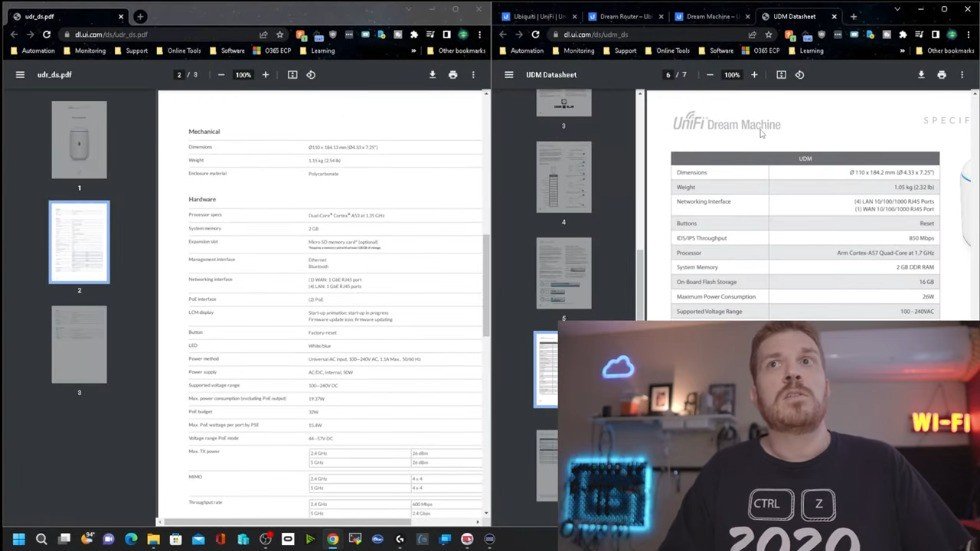Toggle side panel in right browser window
This screenshot has width=980, height=551.
click(935, 35)
